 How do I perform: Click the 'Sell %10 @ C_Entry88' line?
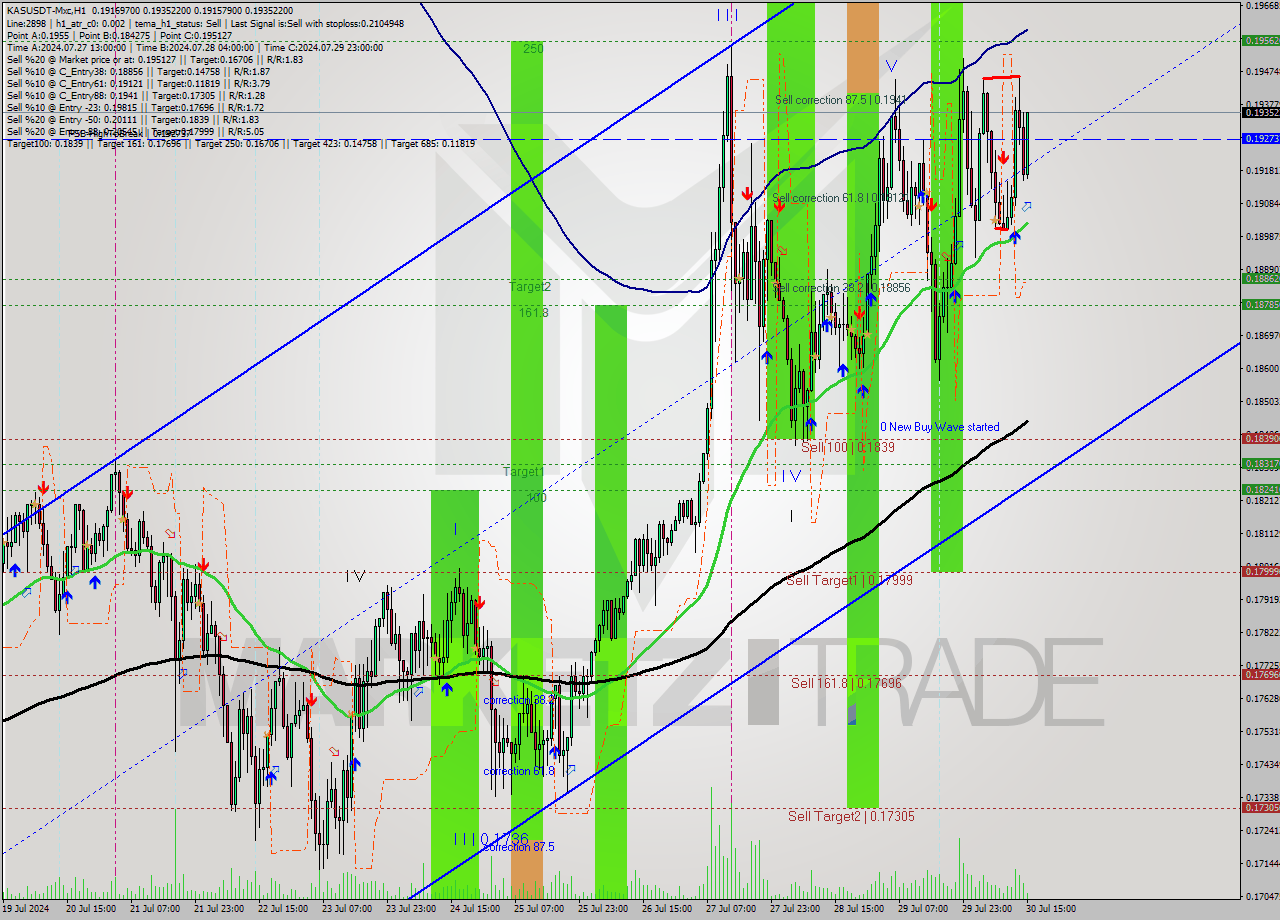pos(135,95)
